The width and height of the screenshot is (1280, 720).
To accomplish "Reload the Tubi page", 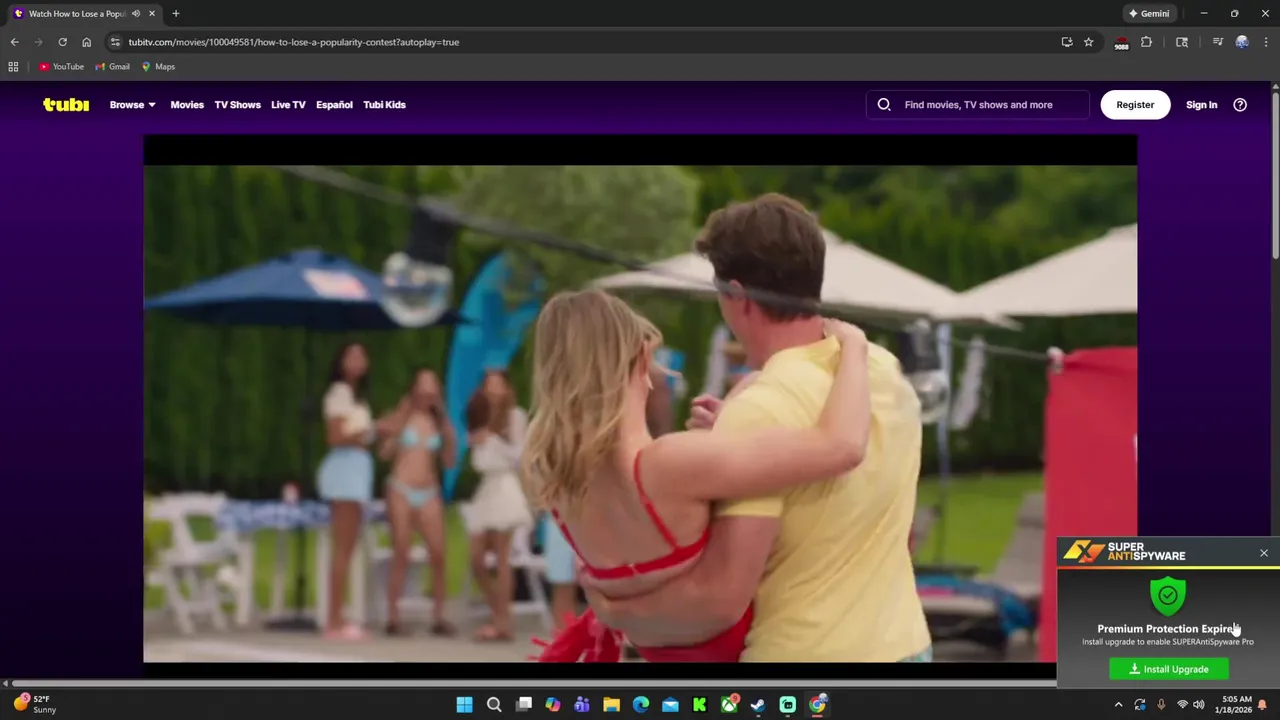I will (x=62, y=42).
